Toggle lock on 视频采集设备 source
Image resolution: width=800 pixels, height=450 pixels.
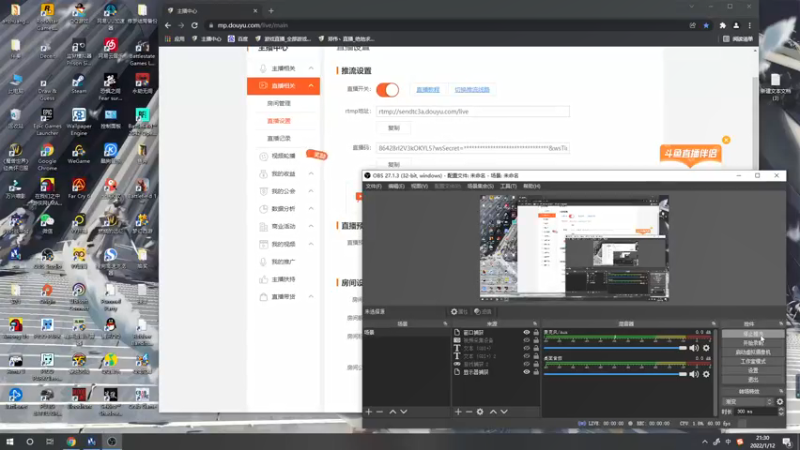pyautogui.click(x=536, y=340)
